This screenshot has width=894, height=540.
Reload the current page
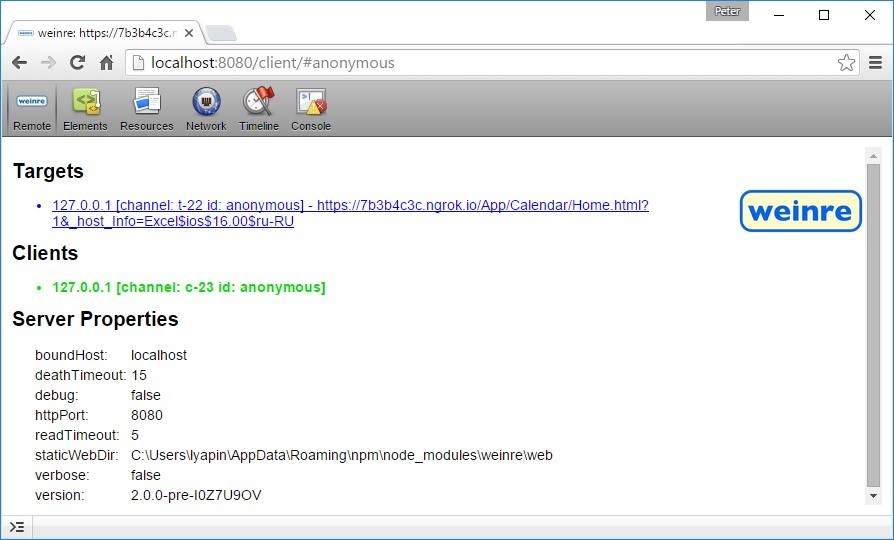78,63
